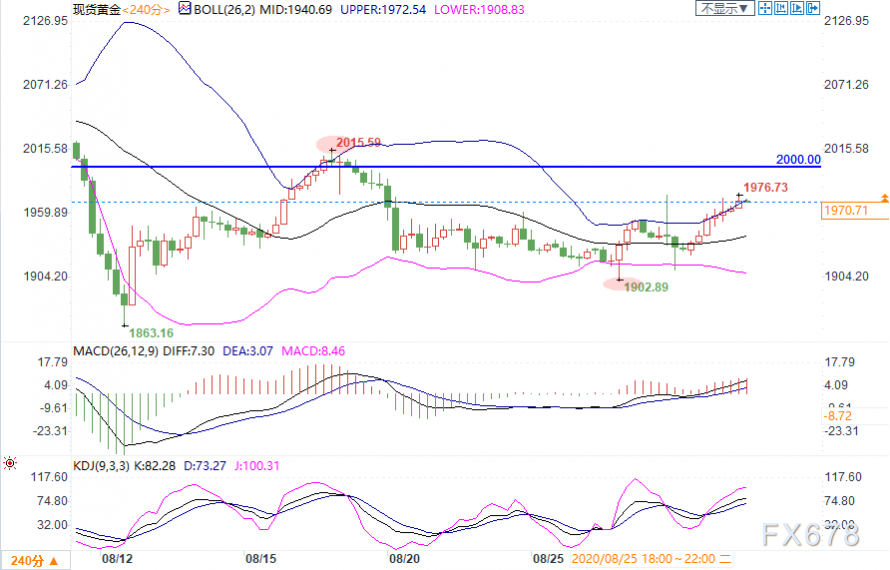Click the chart scroll-to-start icon
This screenshot has width=890, height=570.
pyautogui.click(x=780, y=8)
